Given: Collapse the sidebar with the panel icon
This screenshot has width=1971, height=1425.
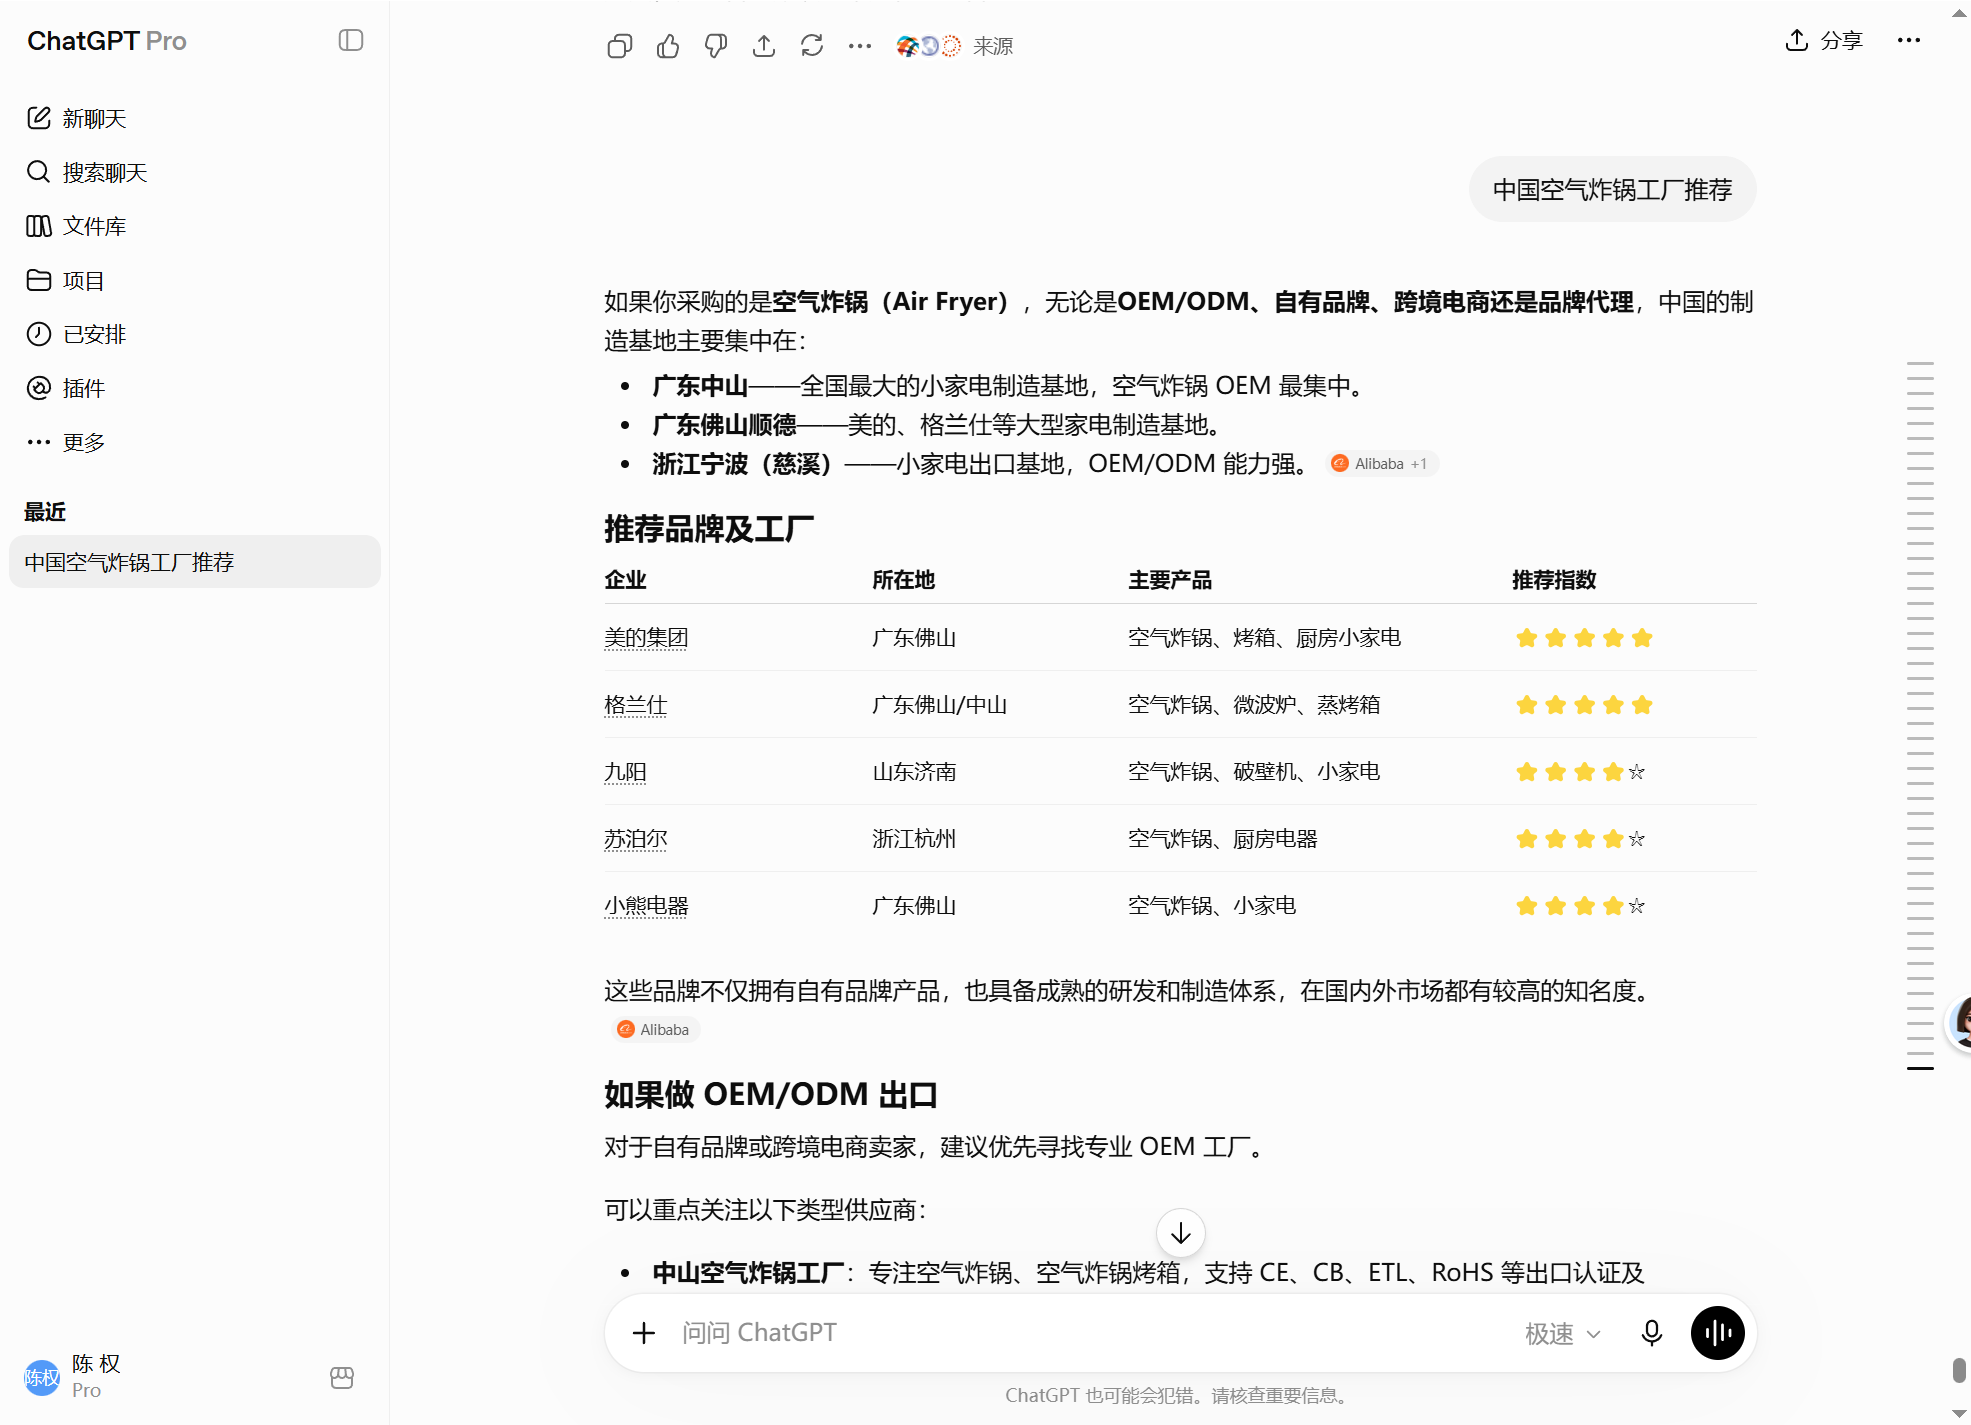Looking at the screenshot, I should tap(351, 40).
